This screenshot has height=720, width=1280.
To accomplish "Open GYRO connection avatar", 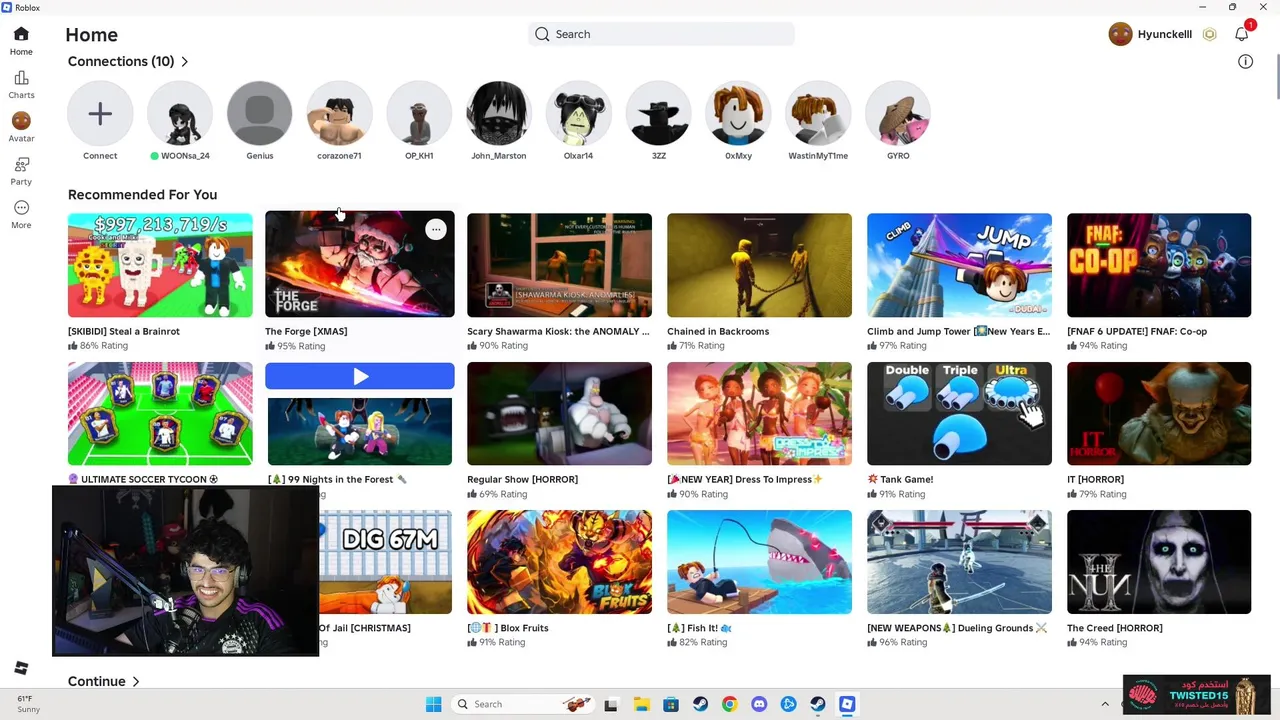I will (898, 114).
